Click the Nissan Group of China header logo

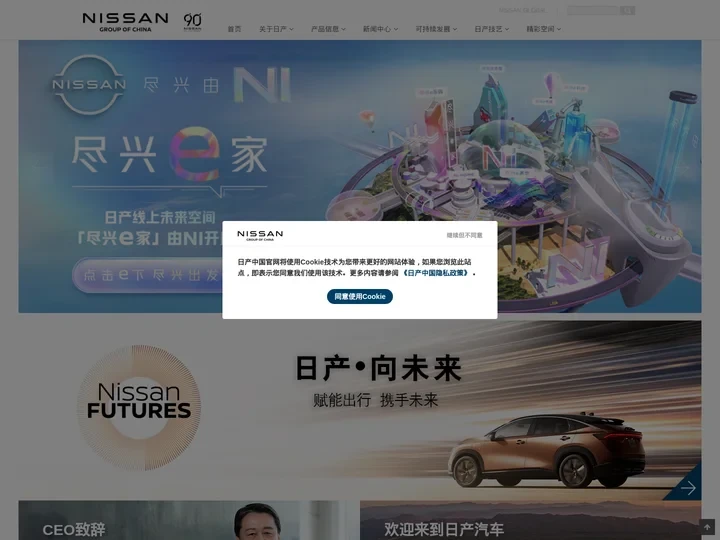click(125, 22)
